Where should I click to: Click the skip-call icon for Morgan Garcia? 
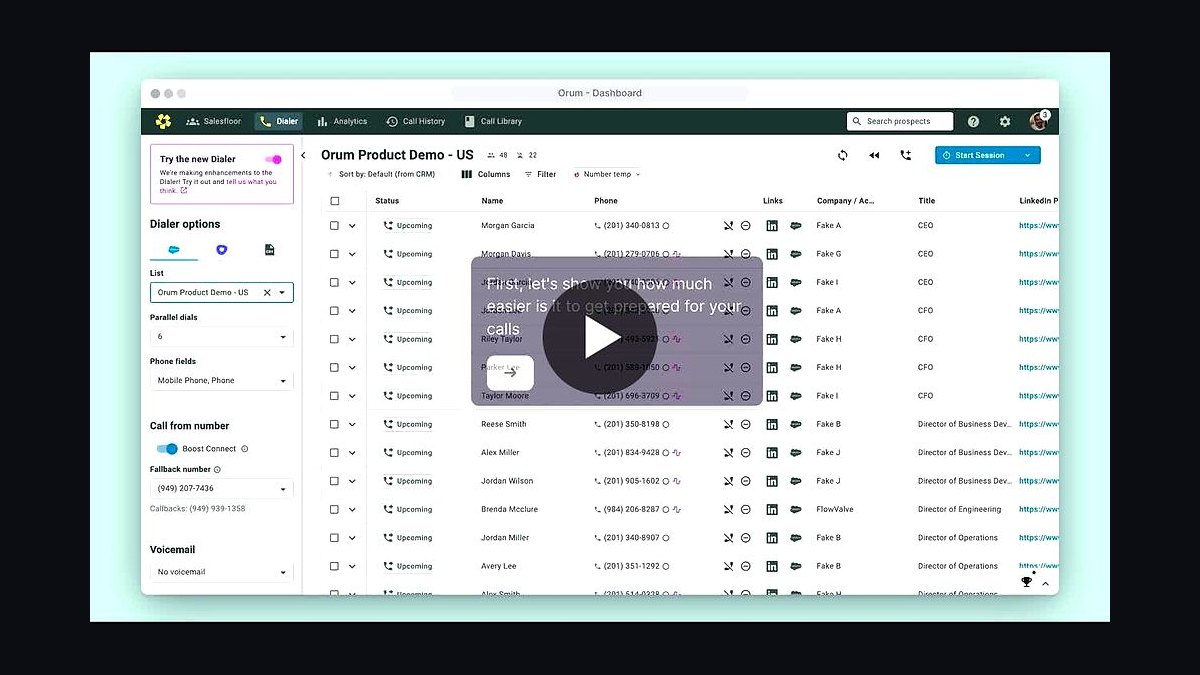pos(728,226)
